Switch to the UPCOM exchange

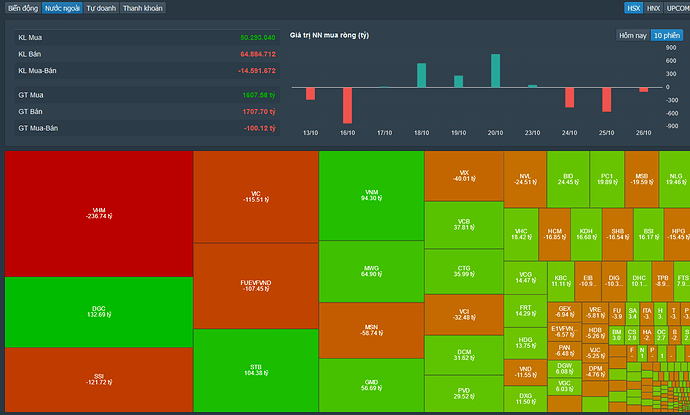tap(677, 8)
